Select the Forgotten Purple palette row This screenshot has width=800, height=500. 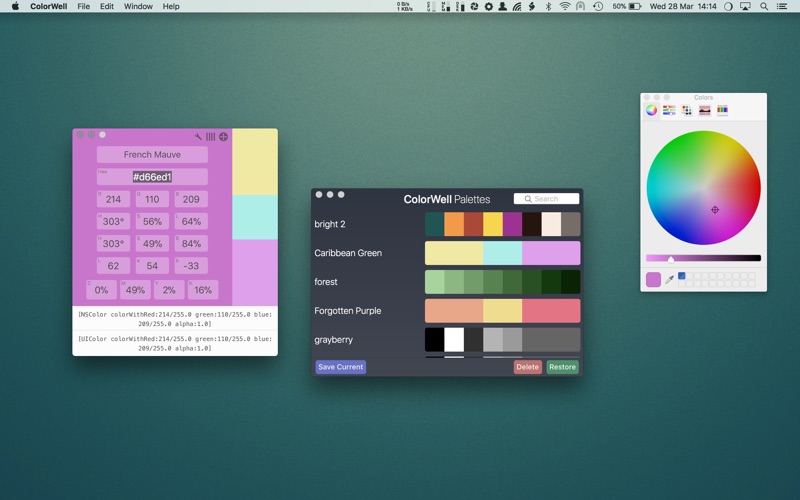447,311
